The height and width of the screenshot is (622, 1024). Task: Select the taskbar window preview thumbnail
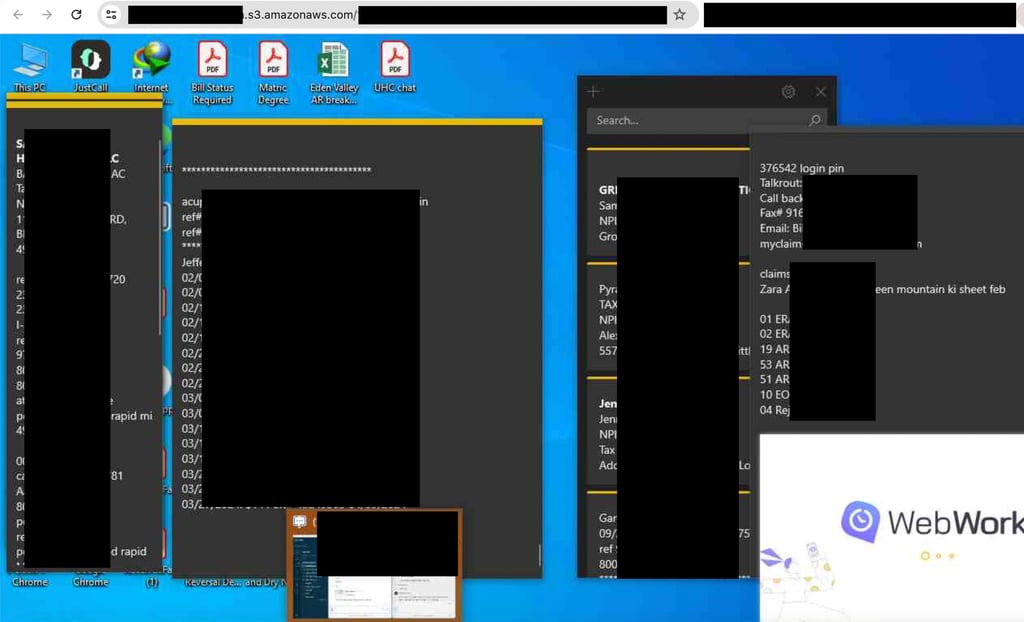click(x=375, y=565)
